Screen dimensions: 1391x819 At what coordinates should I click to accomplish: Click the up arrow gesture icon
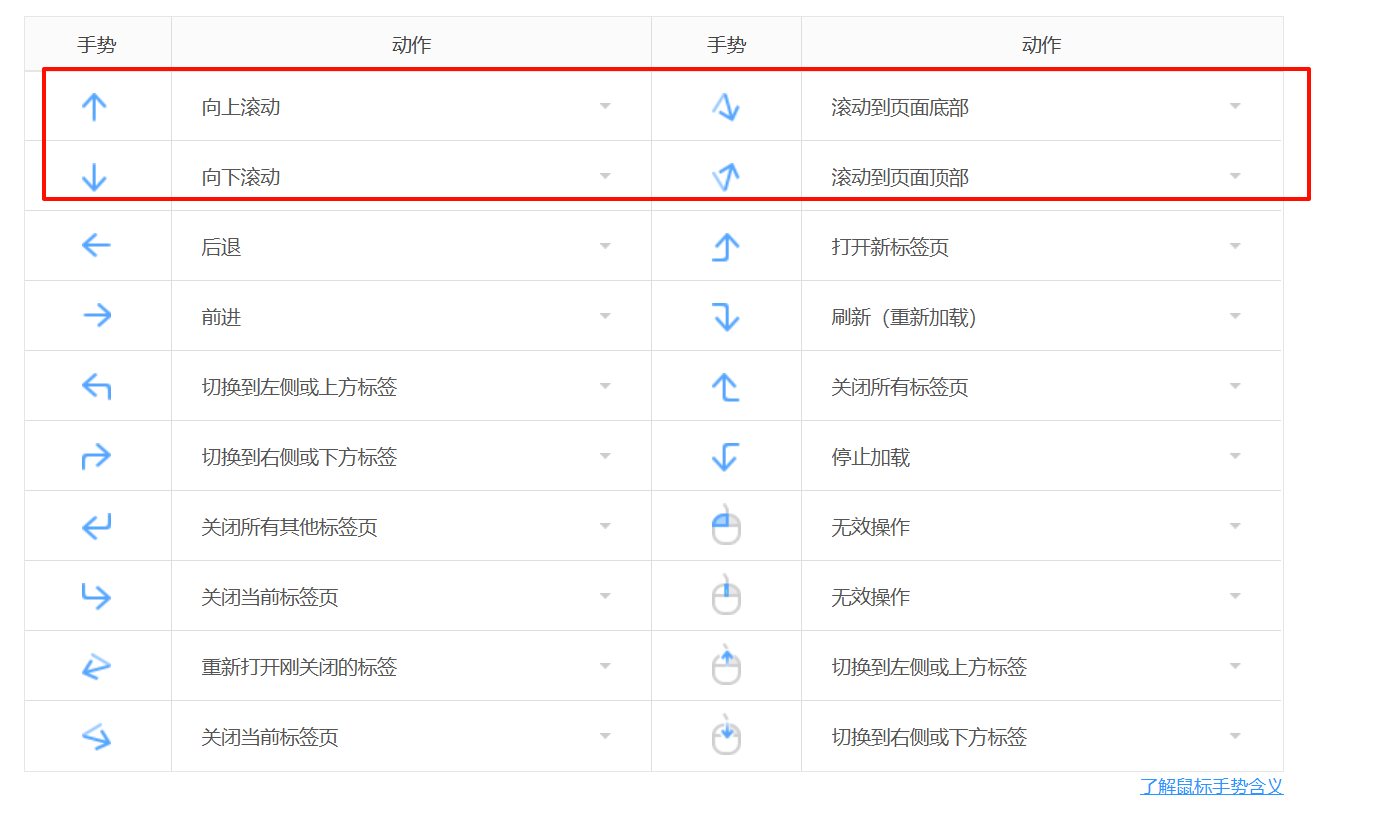point(94,107)
